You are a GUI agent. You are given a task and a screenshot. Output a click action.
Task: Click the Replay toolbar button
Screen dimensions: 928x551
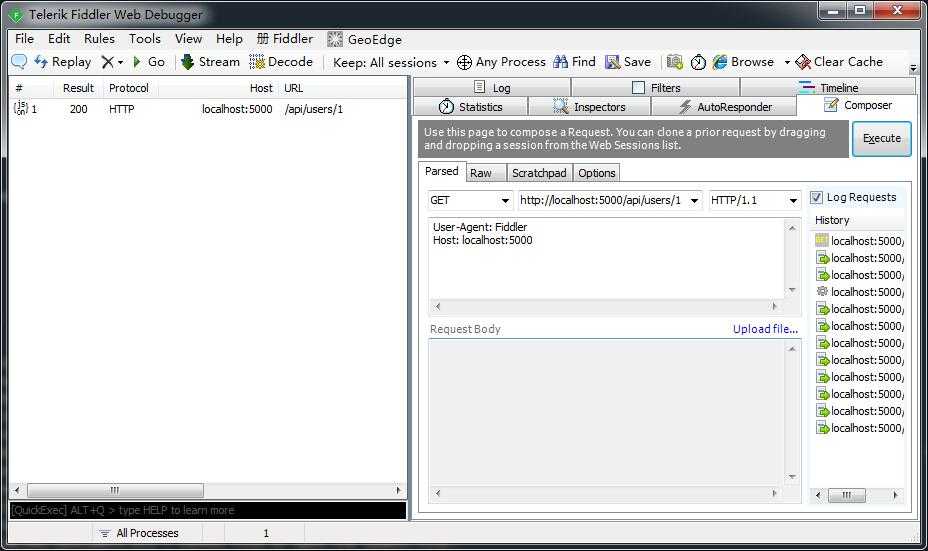63,62
